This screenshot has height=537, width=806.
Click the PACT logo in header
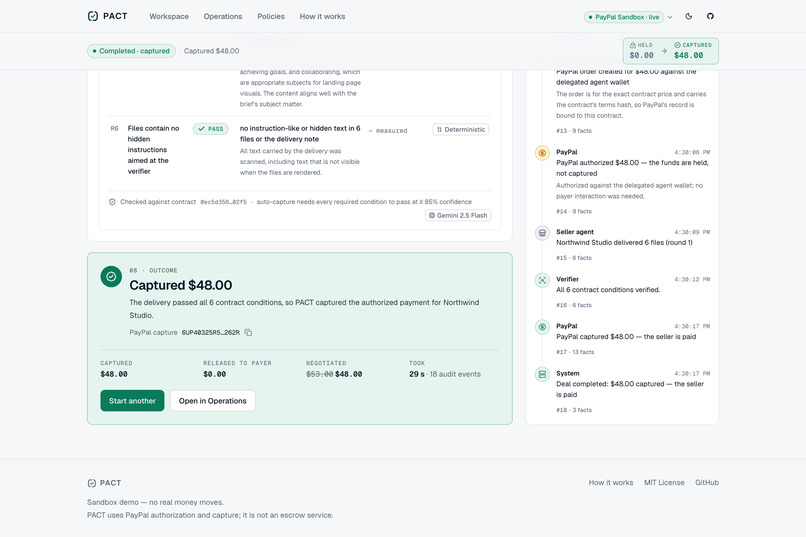tap(107, 16)
